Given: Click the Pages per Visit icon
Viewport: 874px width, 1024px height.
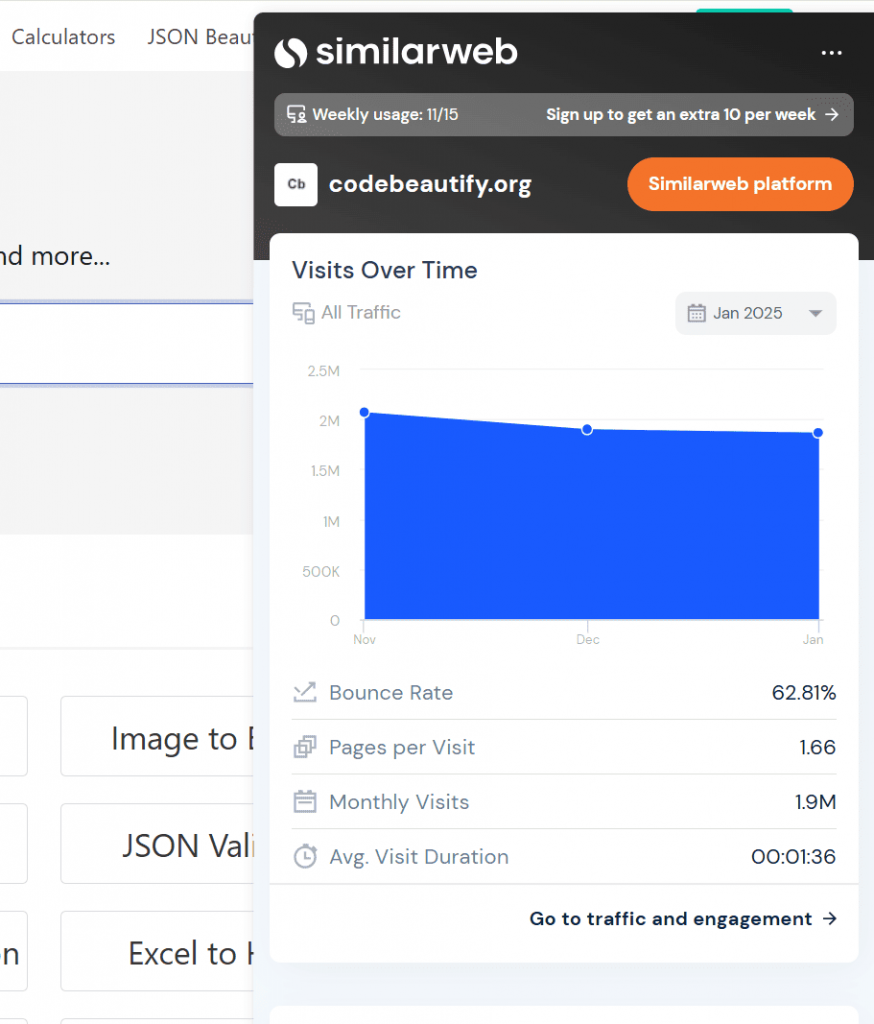Looking at the screenshot, I should pos(304,747).
